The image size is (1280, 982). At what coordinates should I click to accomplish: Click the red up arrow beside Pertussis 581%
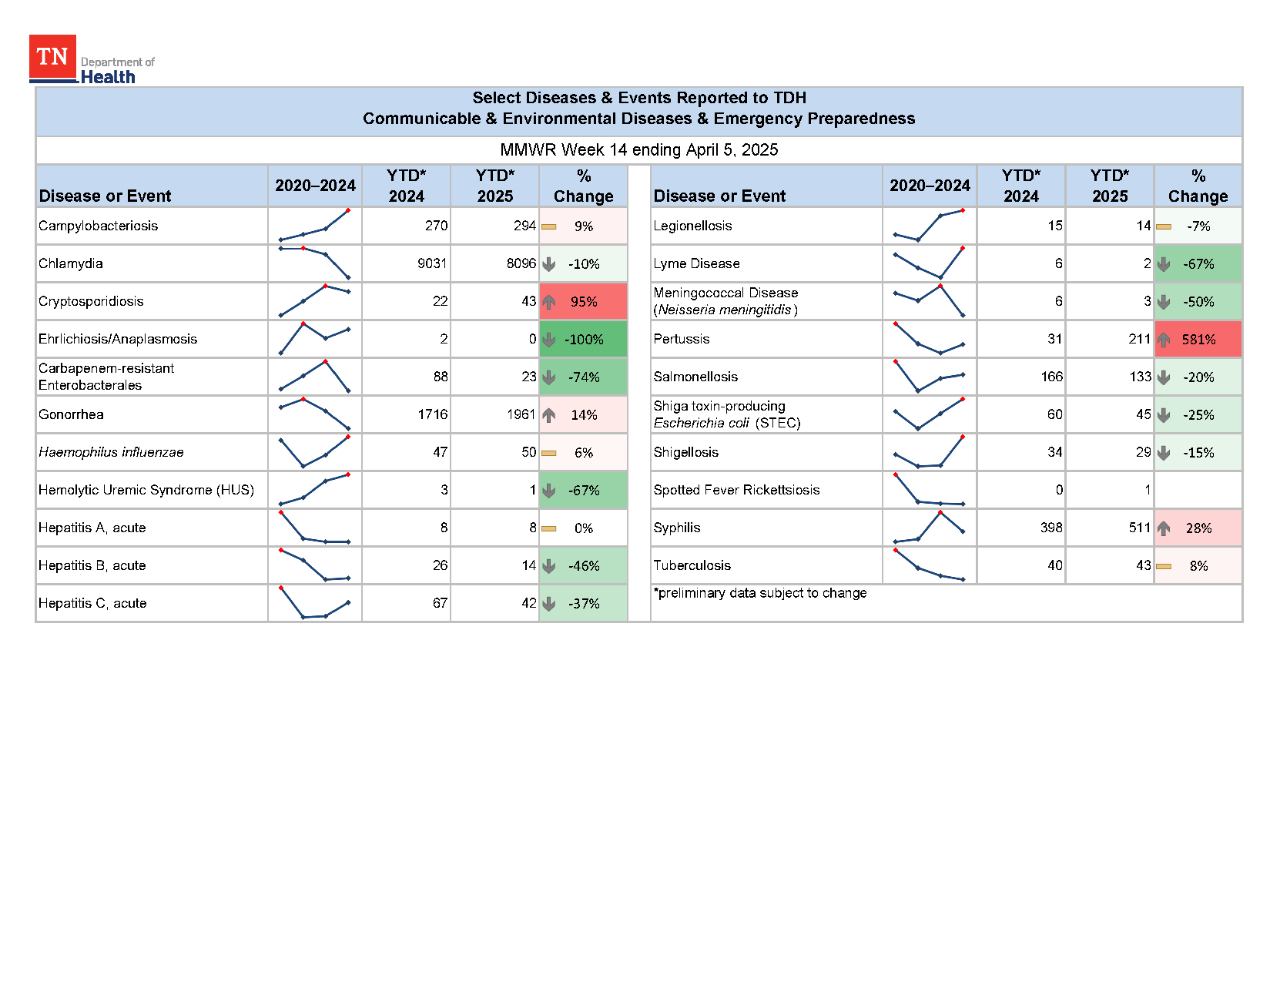click(1163, 339)
